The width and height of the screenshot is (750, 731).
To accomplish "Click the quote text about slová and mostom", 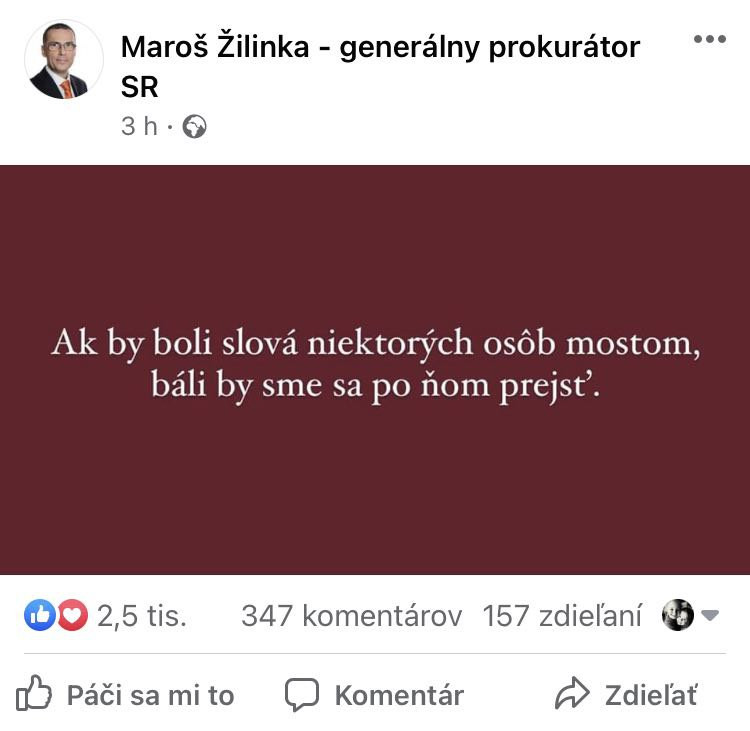I will pos(375,365).
